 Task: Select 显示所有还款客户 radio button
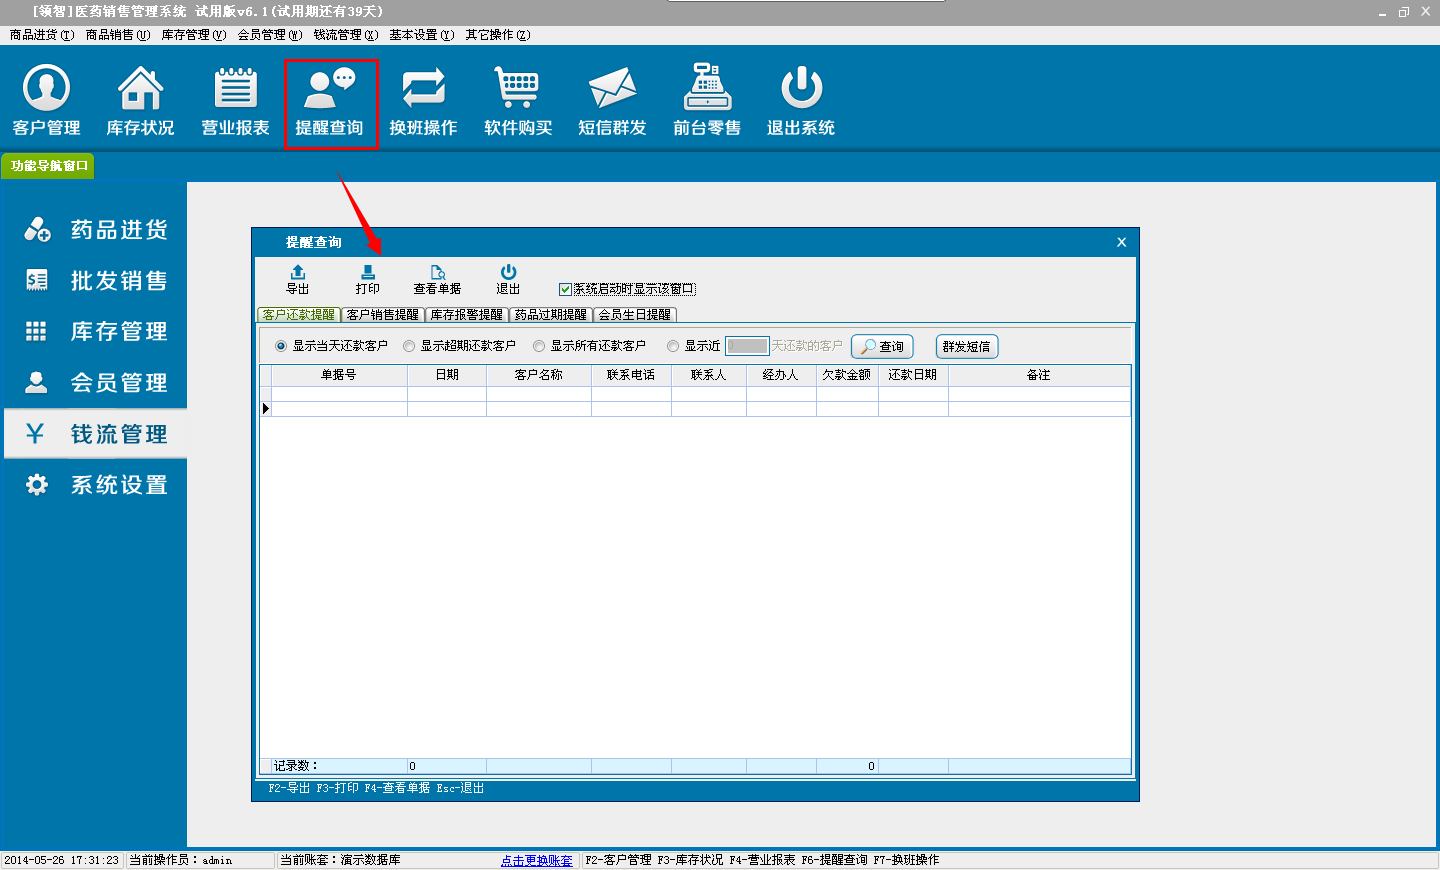pyautogui.click(x=539, y=346)
